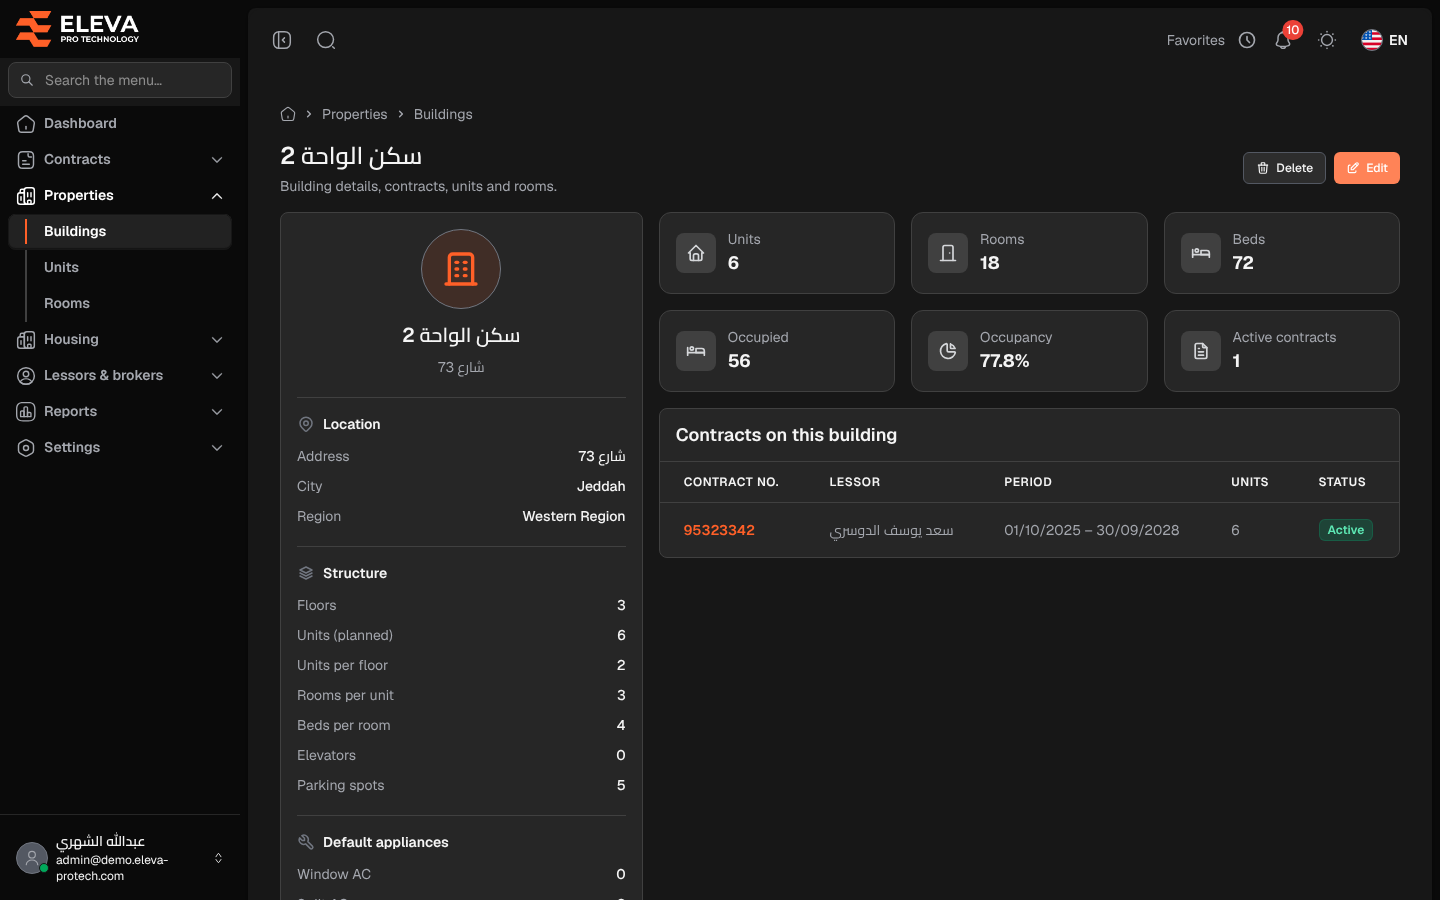Click the Buildings breadcrumb text

tap(443, 114)
